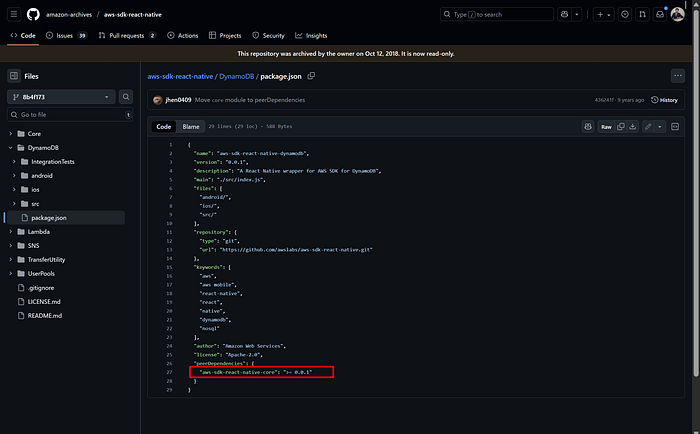Open the .gitignore file
Viewport: 700px width, 434px height.
point(41,288)
